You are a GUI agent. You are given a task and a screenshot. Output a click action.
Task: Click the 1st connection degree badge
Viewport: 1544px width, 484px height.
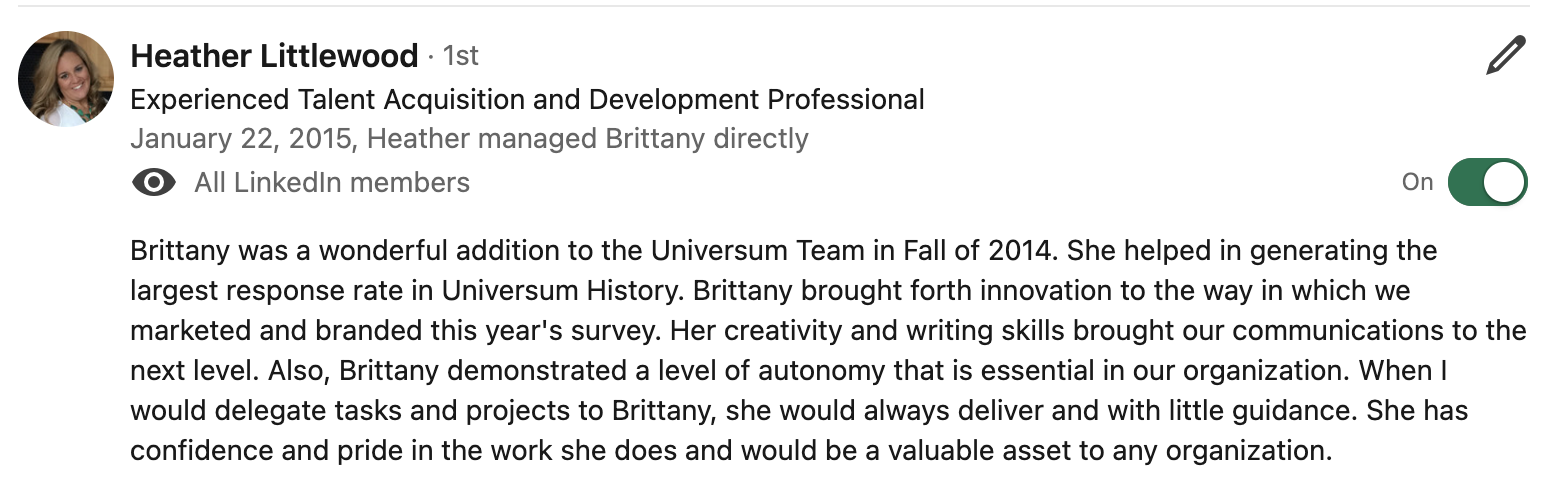point(461,56)
